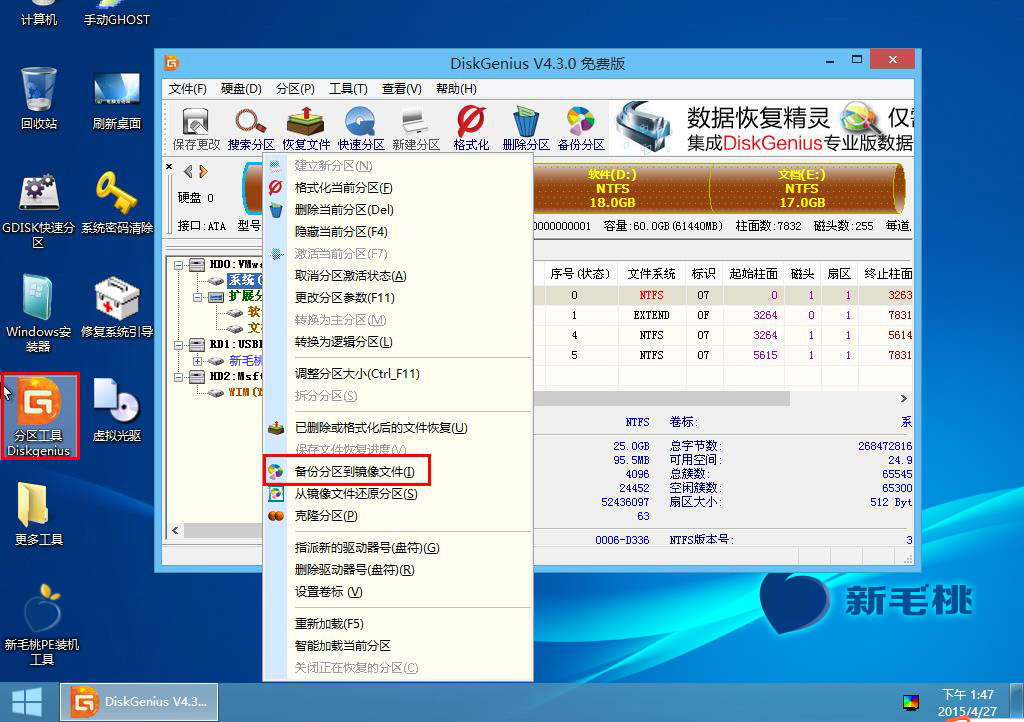This screenshot has width=1024, height=722.
Task: Click the 格式化 format toolbar icon
Action: click(471, 128)
